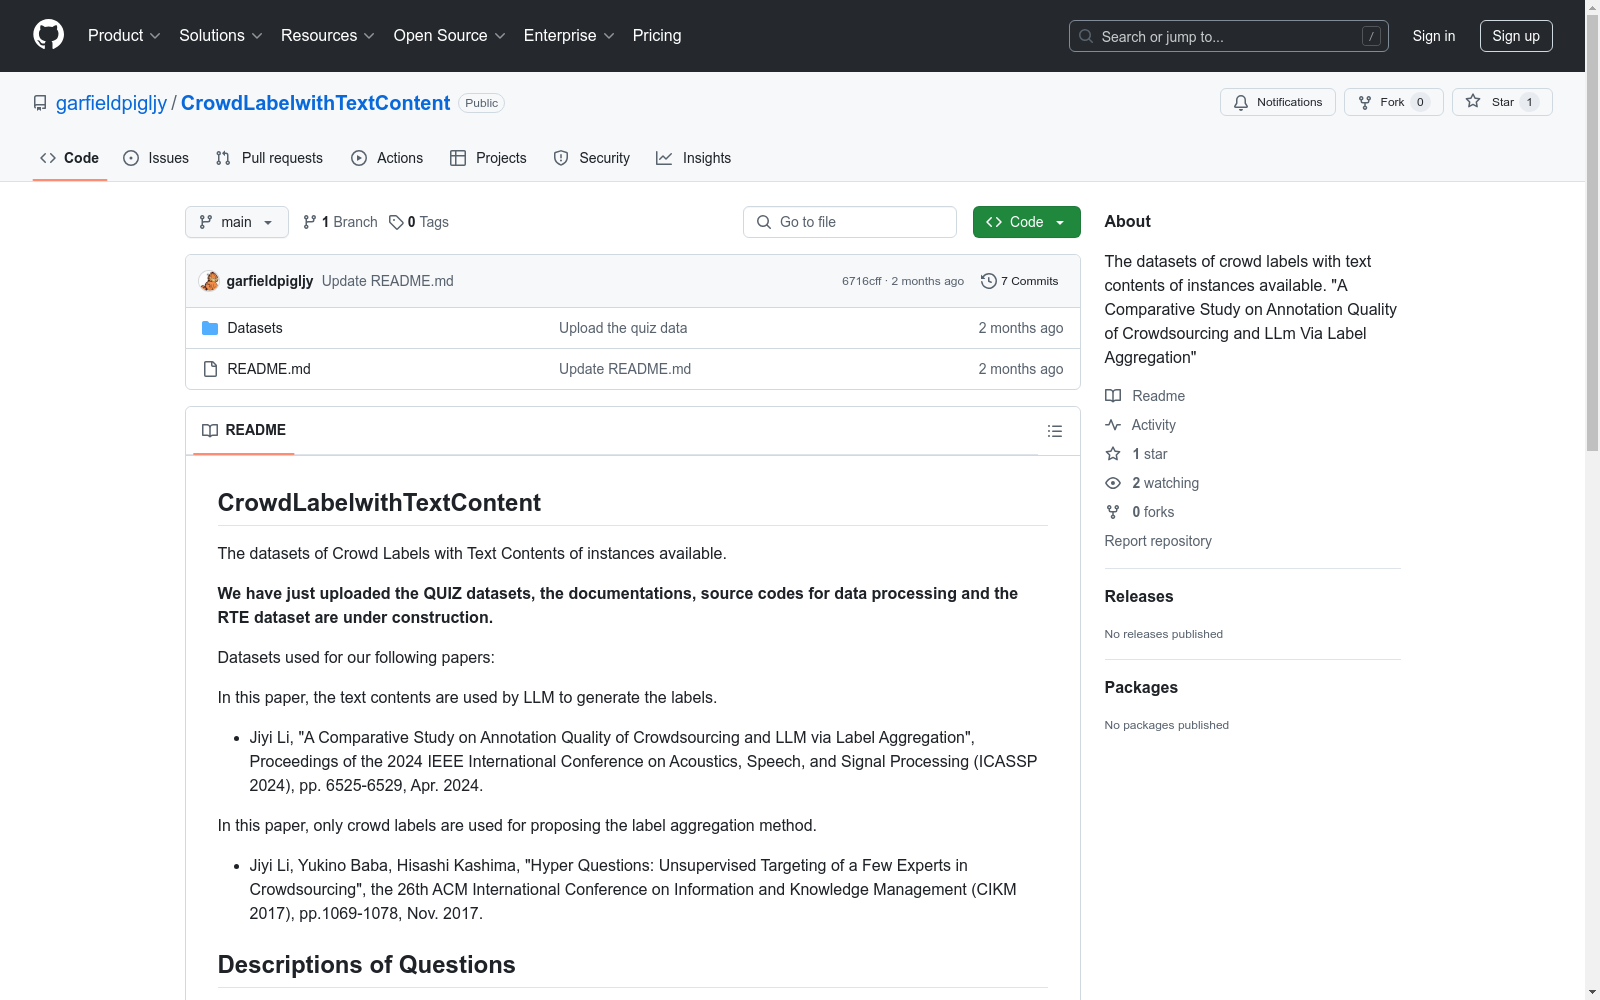The width and height of the screenshot is (1600, 1000).
Task: Open the Pricing page
Action: (657, 35)
